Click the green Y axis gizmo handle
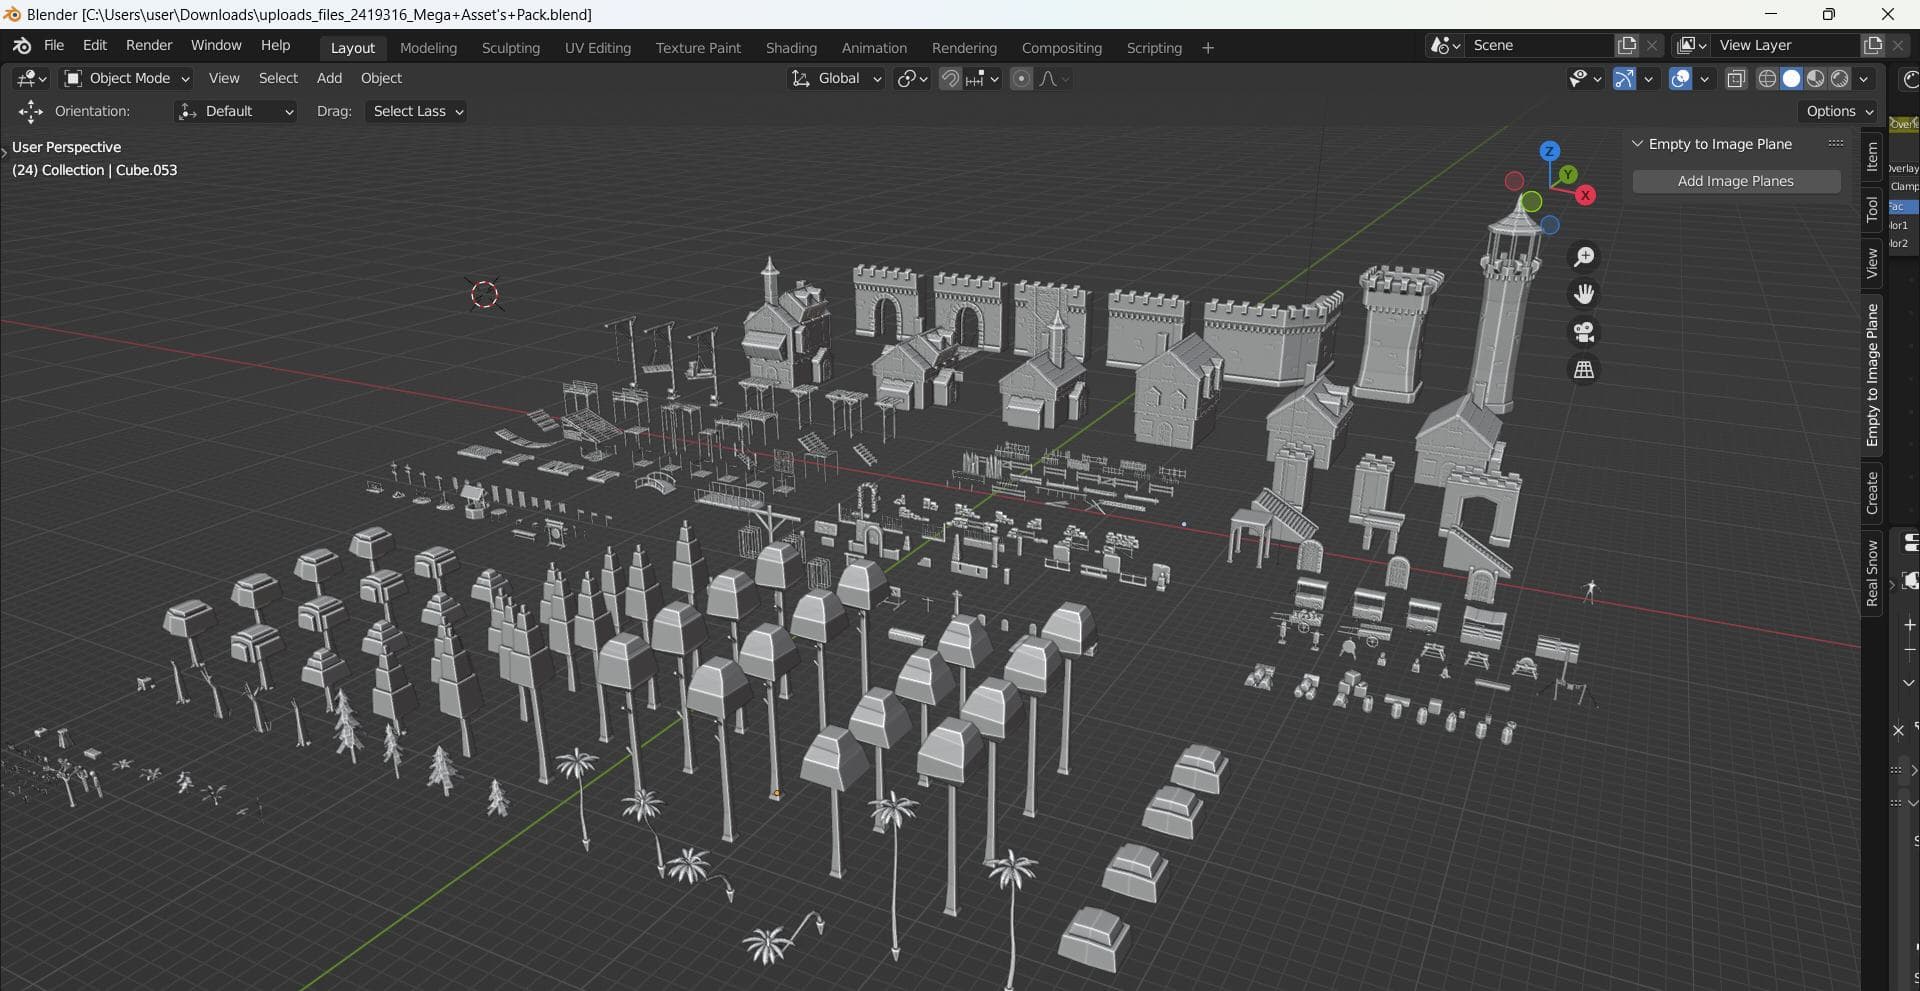The height and width of the screenshot is (991, 1920). point(1568,175)
